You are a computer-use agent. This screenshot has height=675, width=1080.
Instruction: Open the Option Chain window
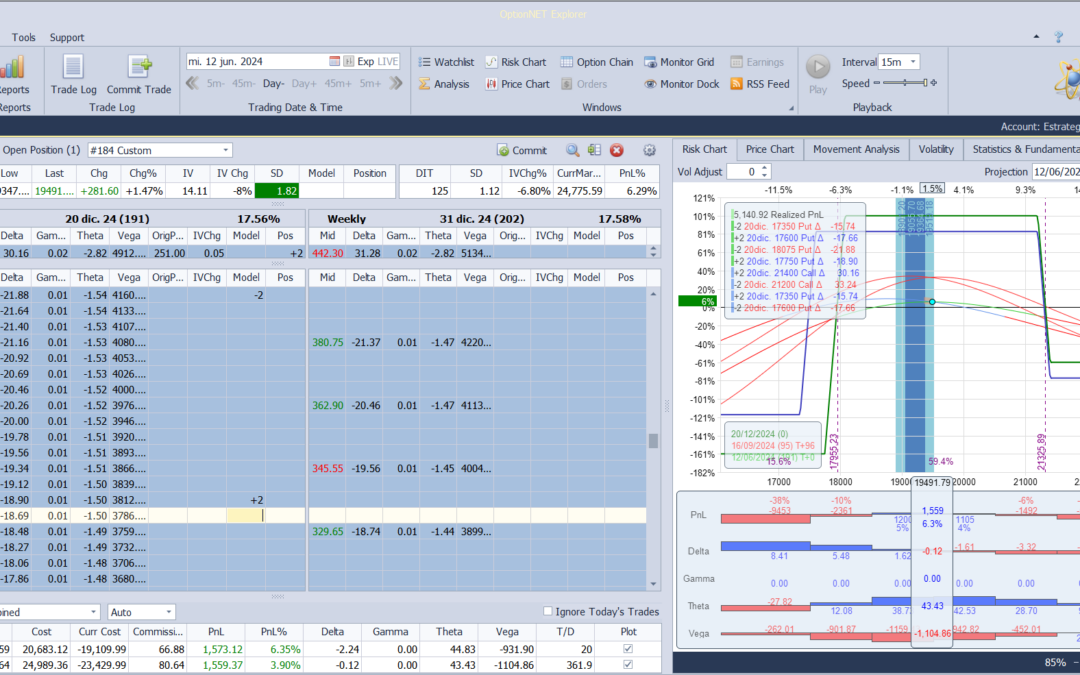coord(596,62)
